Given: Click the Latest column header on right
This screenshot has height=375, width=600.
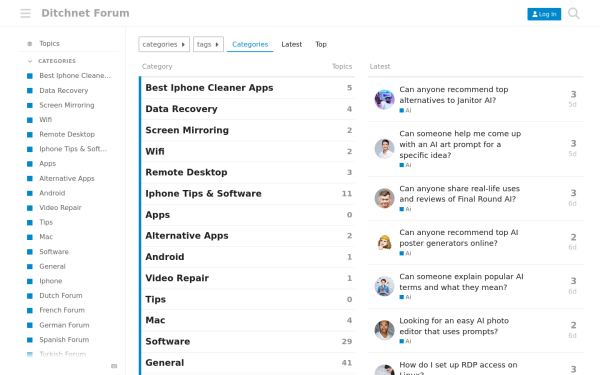Looking at the screenshot, I should 380,67.
